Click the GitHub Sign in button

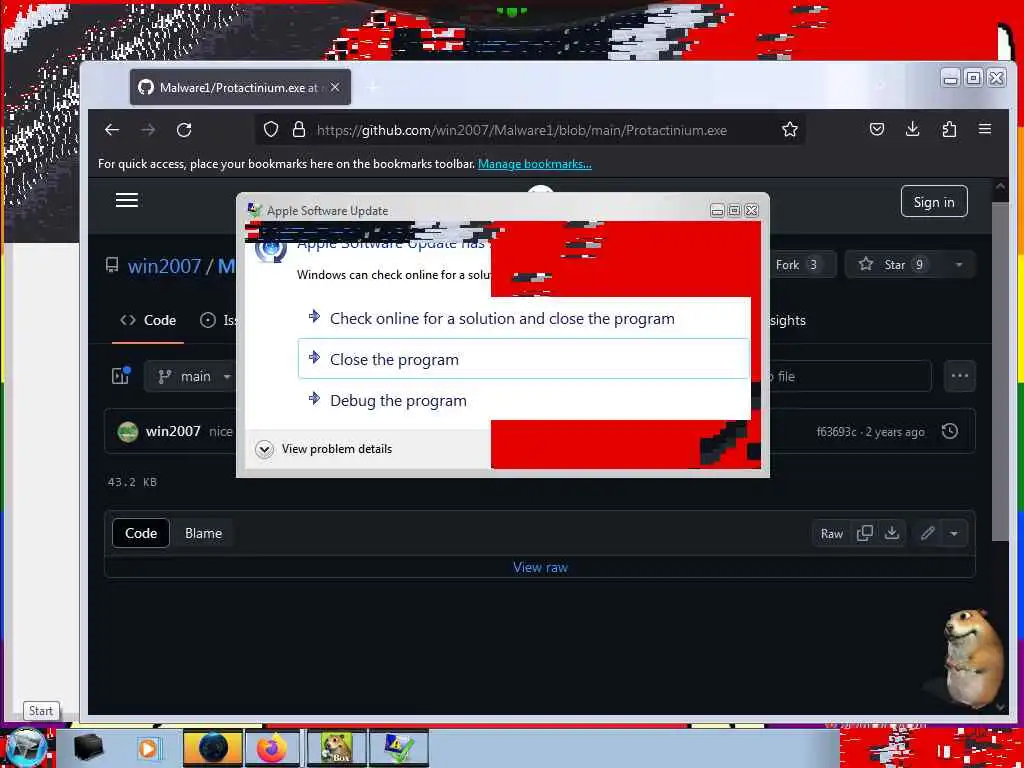[x=934, y=202]
